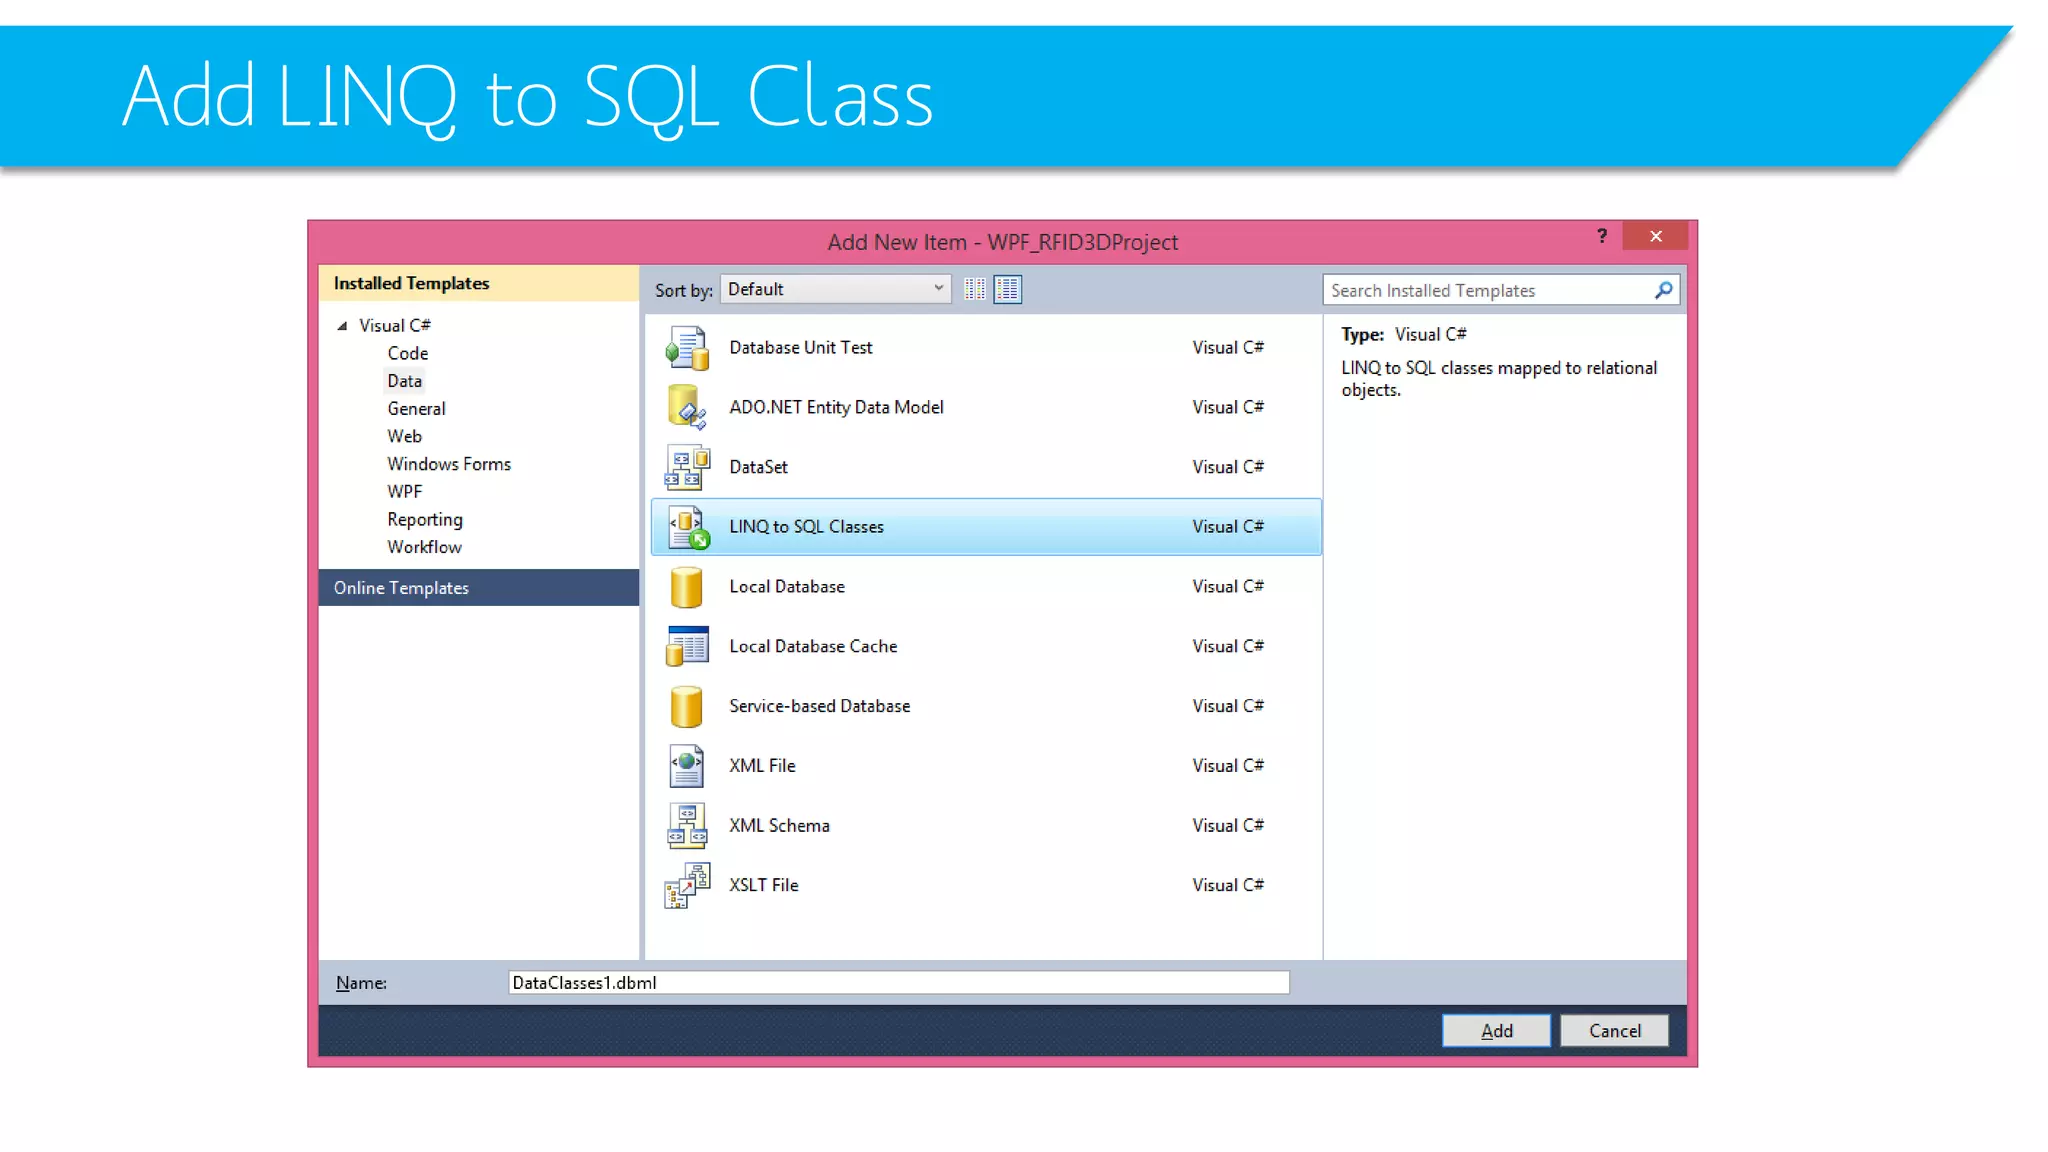Viewport: 2048px width, 1152px height.
Task: Select the ADO.NET Entity Data Model label
Action: pos(836,407)
